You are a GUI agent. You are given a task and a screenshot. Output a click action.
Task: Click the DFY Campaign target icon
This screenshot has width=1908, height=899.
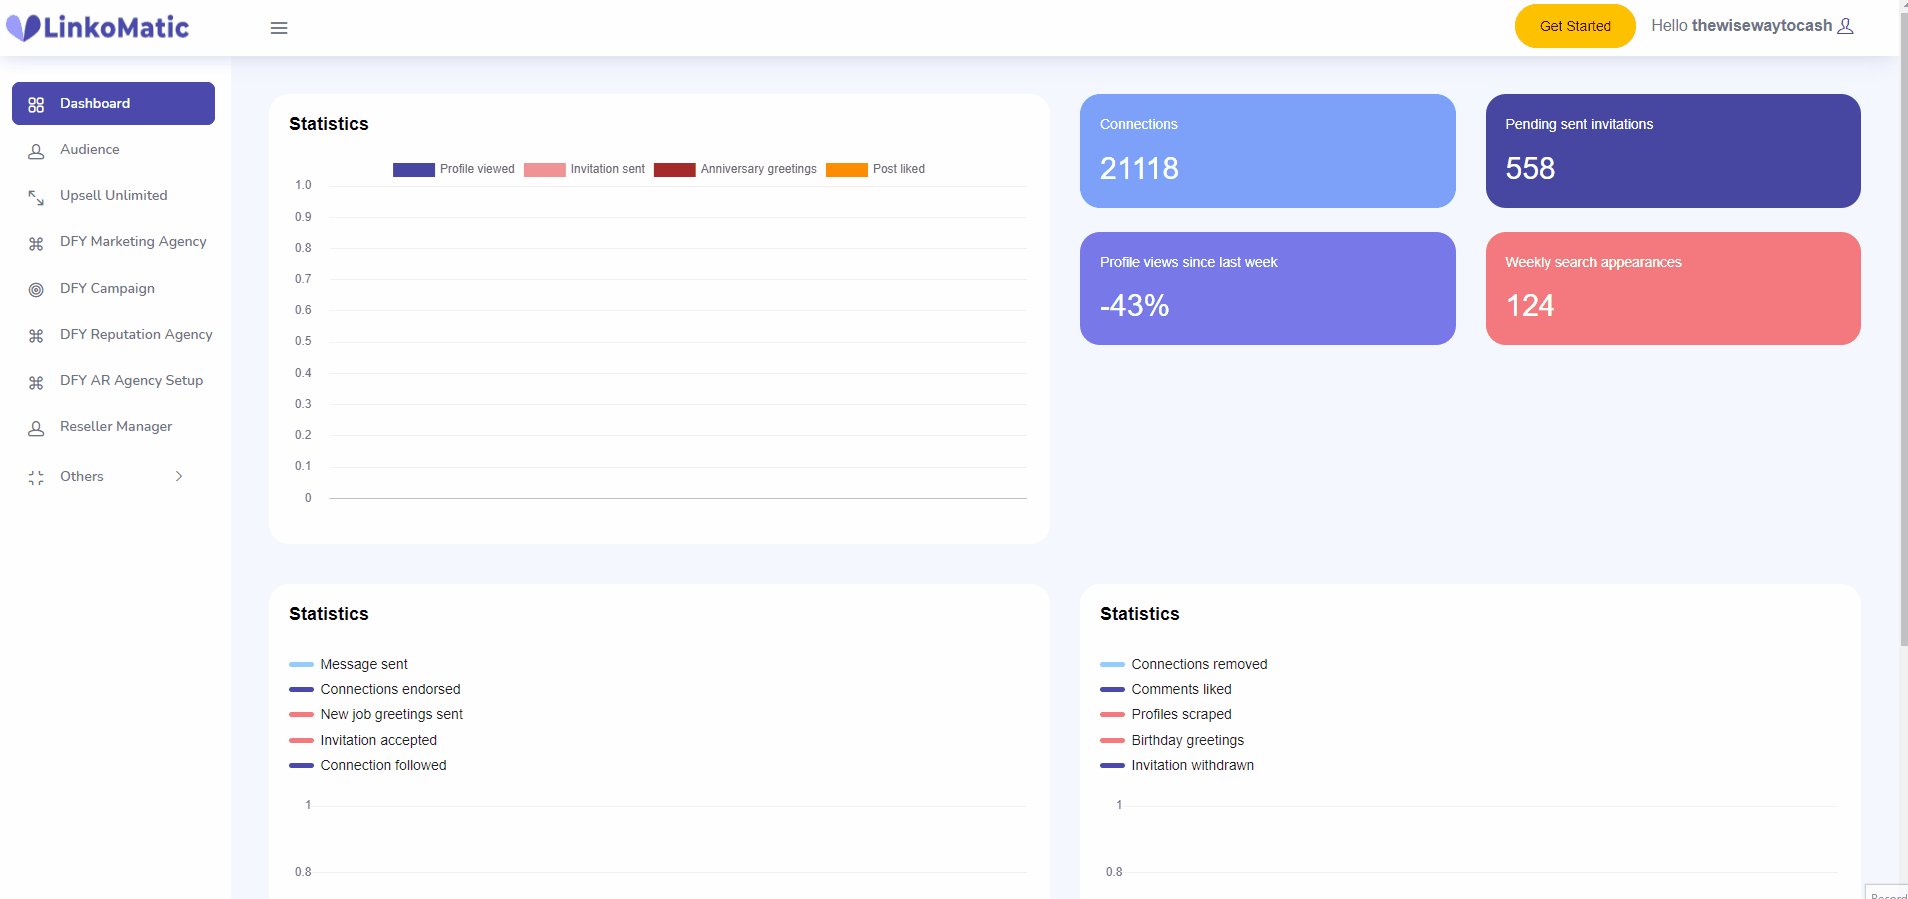point(36,290)
